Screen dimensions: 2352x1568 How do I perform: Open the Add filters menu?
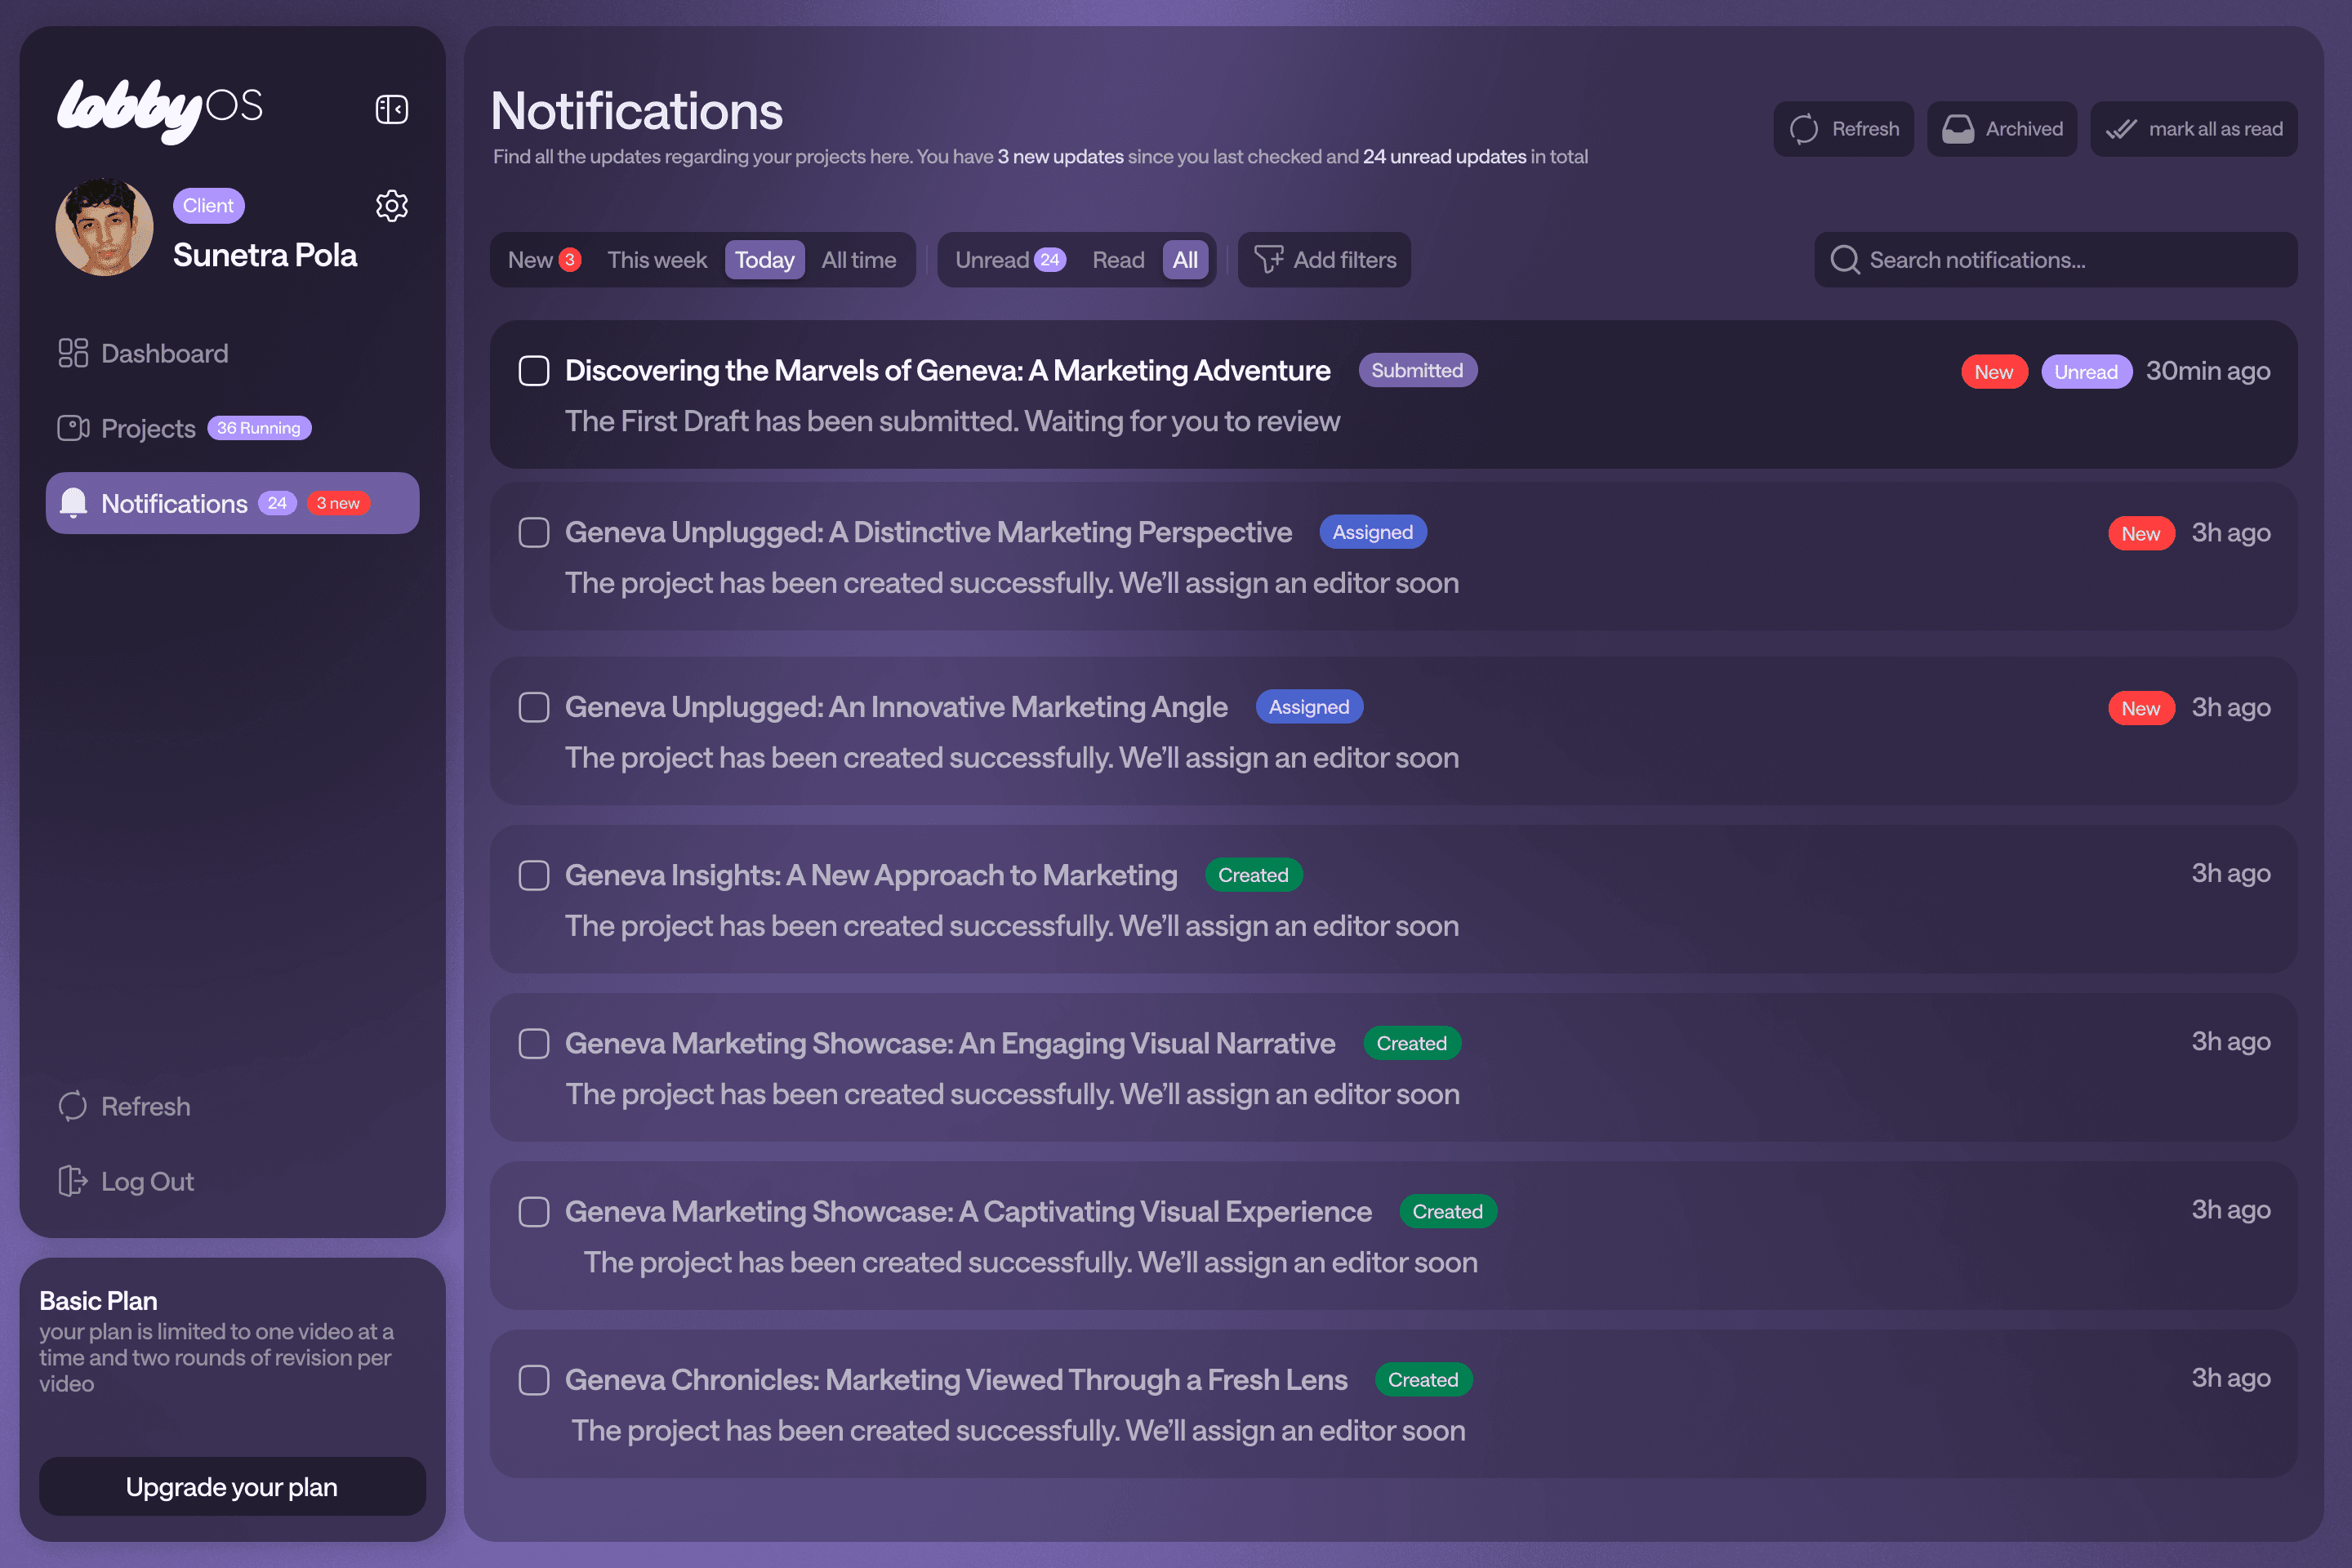pos(1324,260)
